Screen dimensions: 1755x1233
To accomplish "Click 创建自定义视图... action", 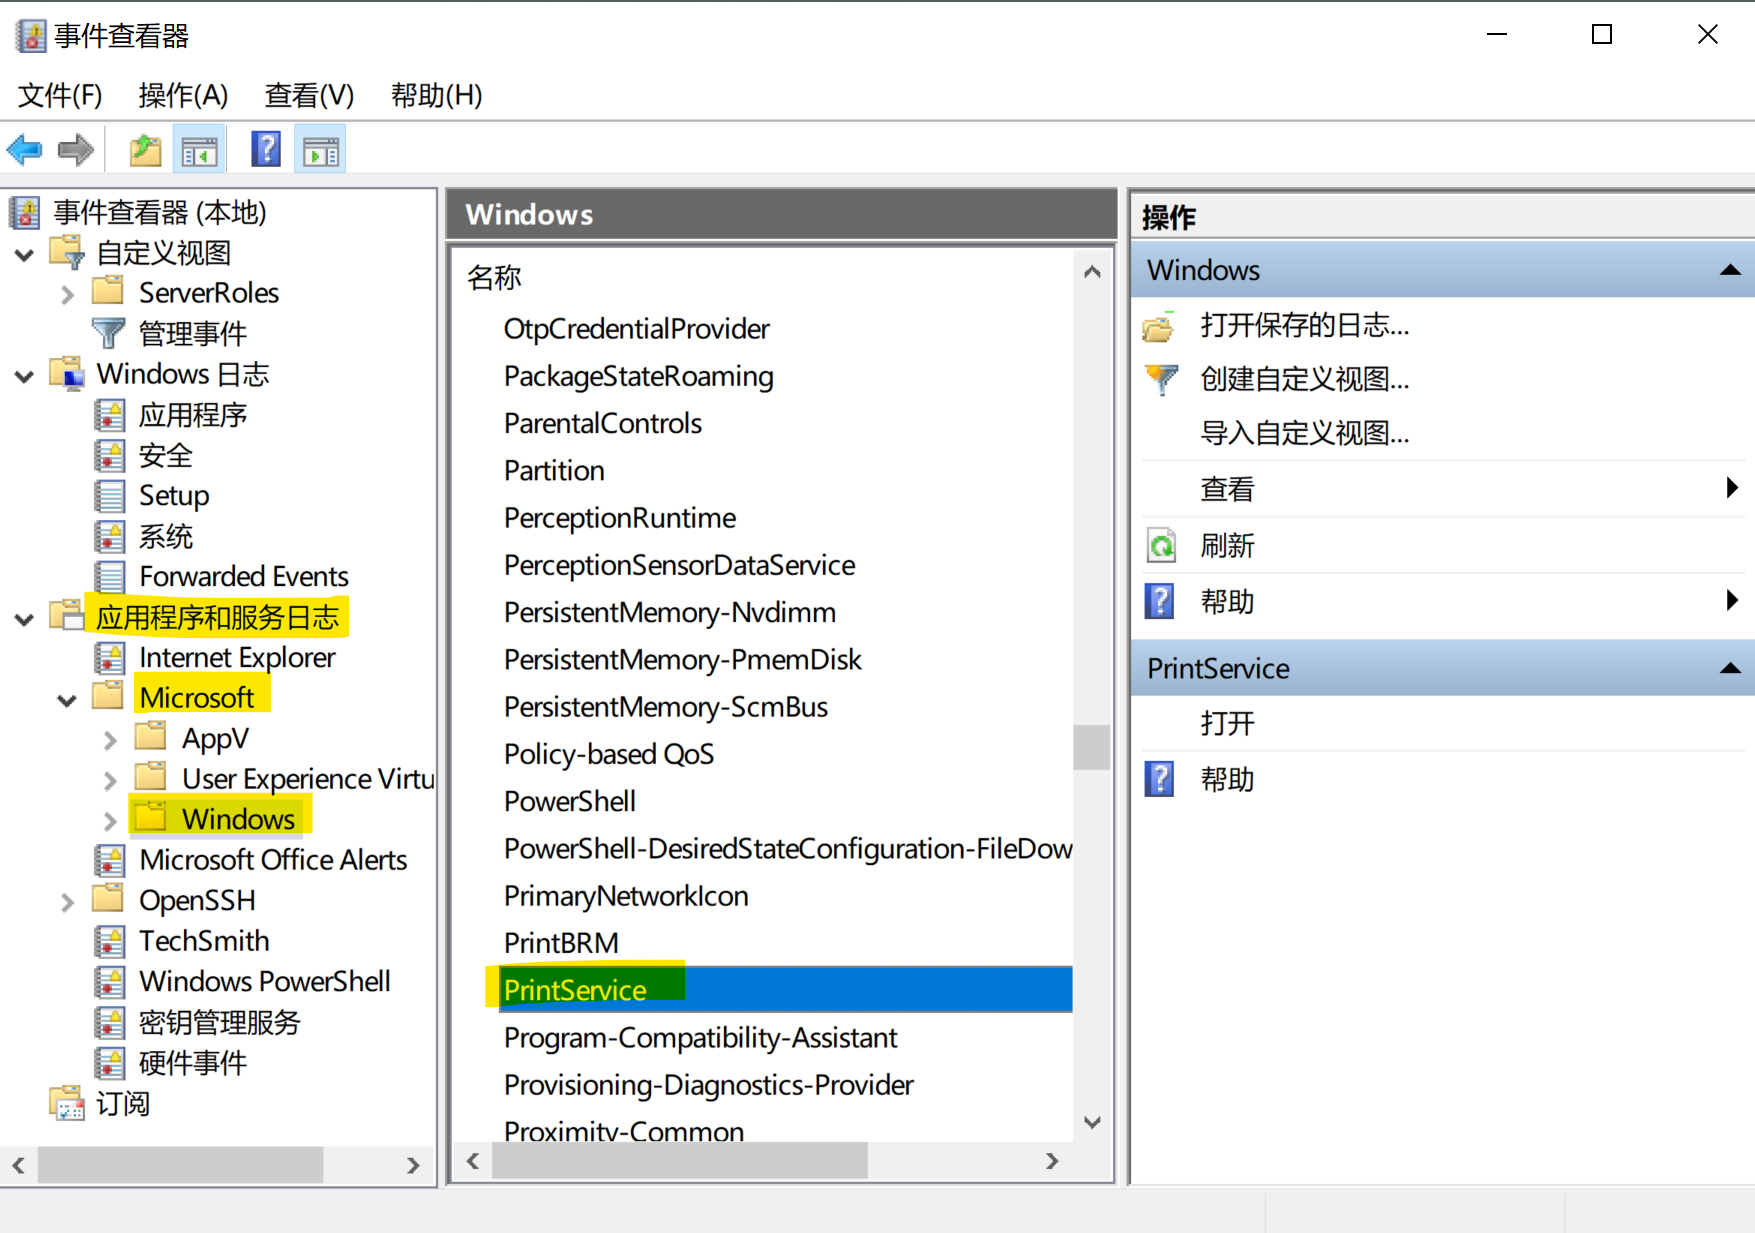I will pos(1304,380).
